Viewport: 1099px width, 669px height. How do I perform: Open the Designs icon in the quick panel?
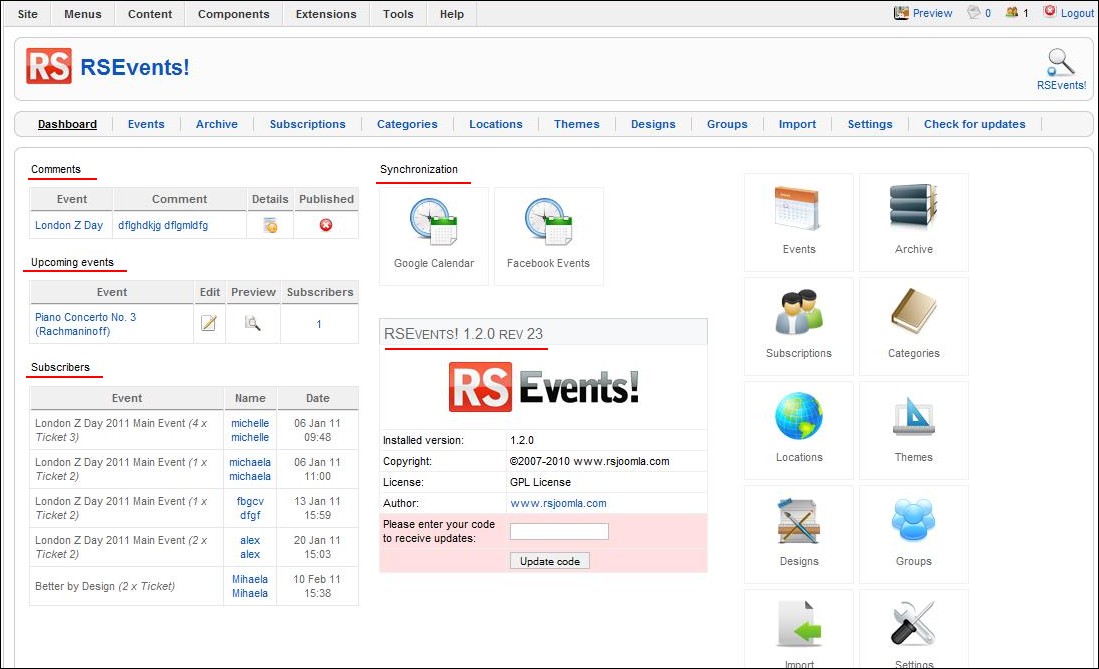(x=798, y=521)
